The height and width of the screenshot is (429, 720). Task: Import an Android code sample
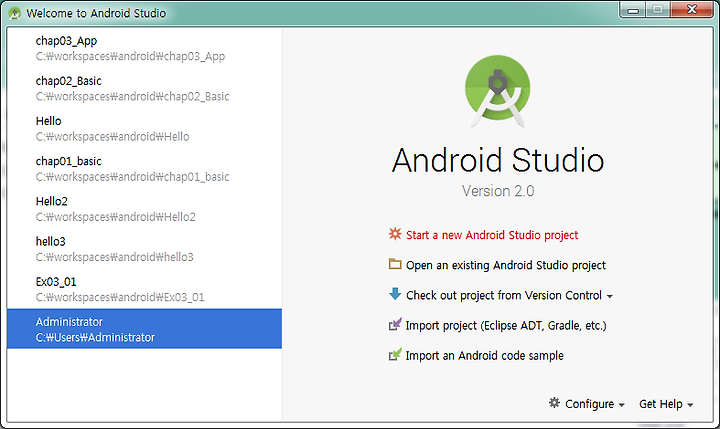[x=484, y=356]
